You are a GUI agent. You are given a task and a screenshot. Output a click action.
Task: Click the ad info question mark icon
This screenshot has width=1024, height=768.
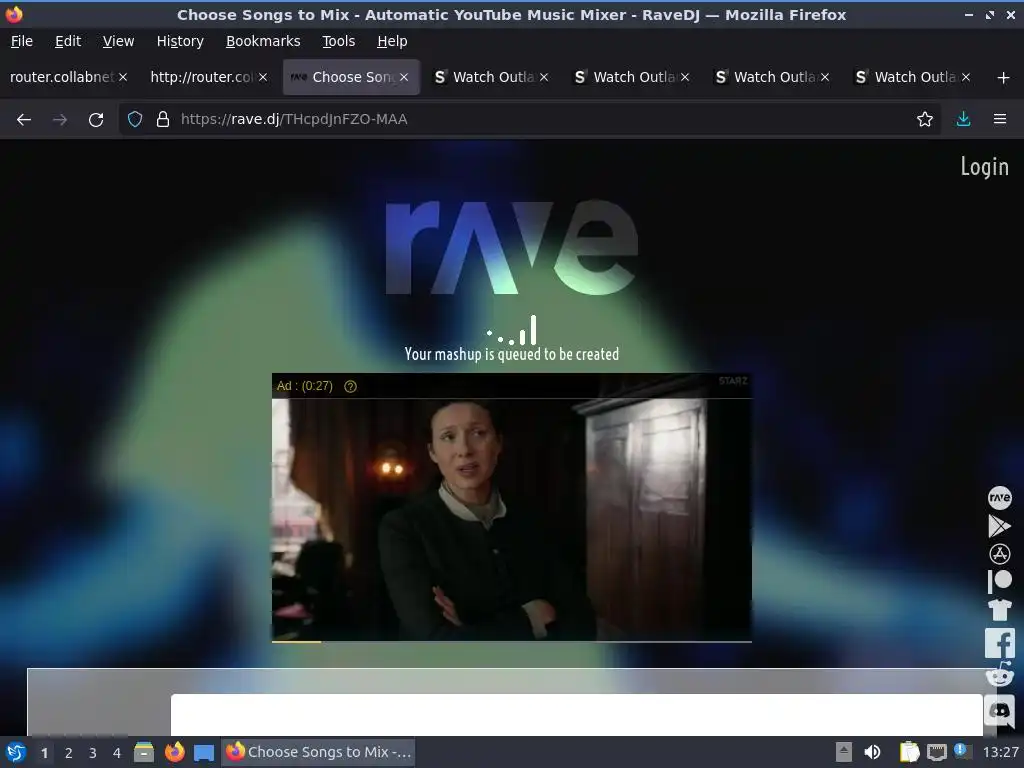pos(351,387)
